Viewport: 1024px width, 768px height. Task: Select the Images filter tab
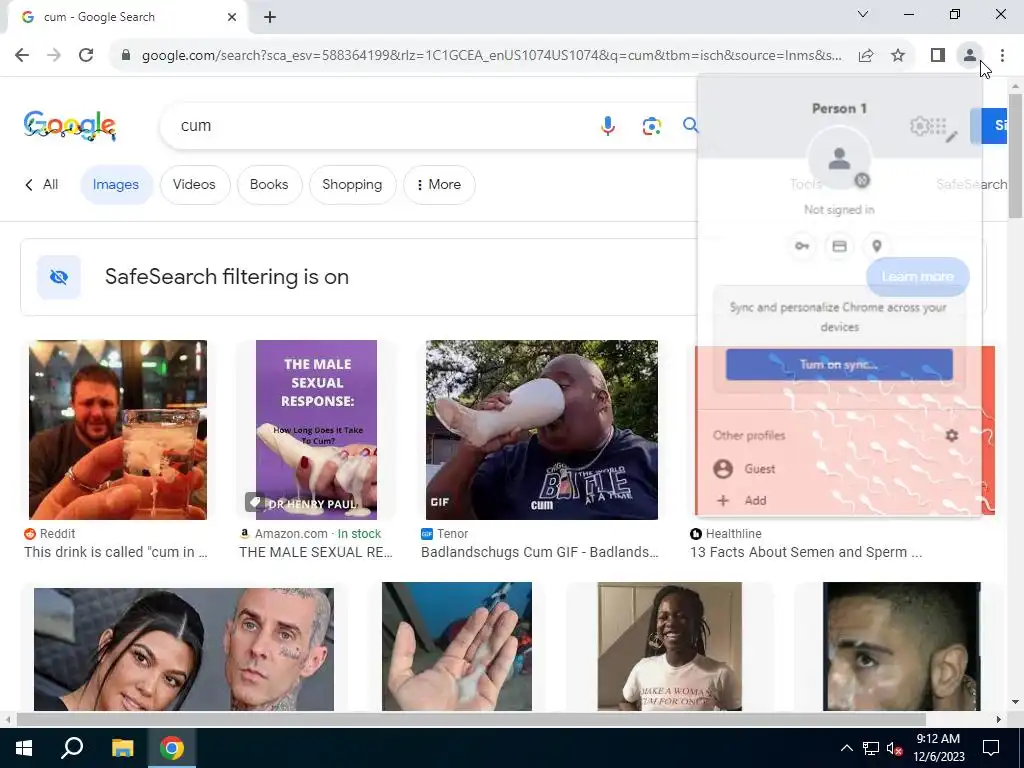point(116,185)
